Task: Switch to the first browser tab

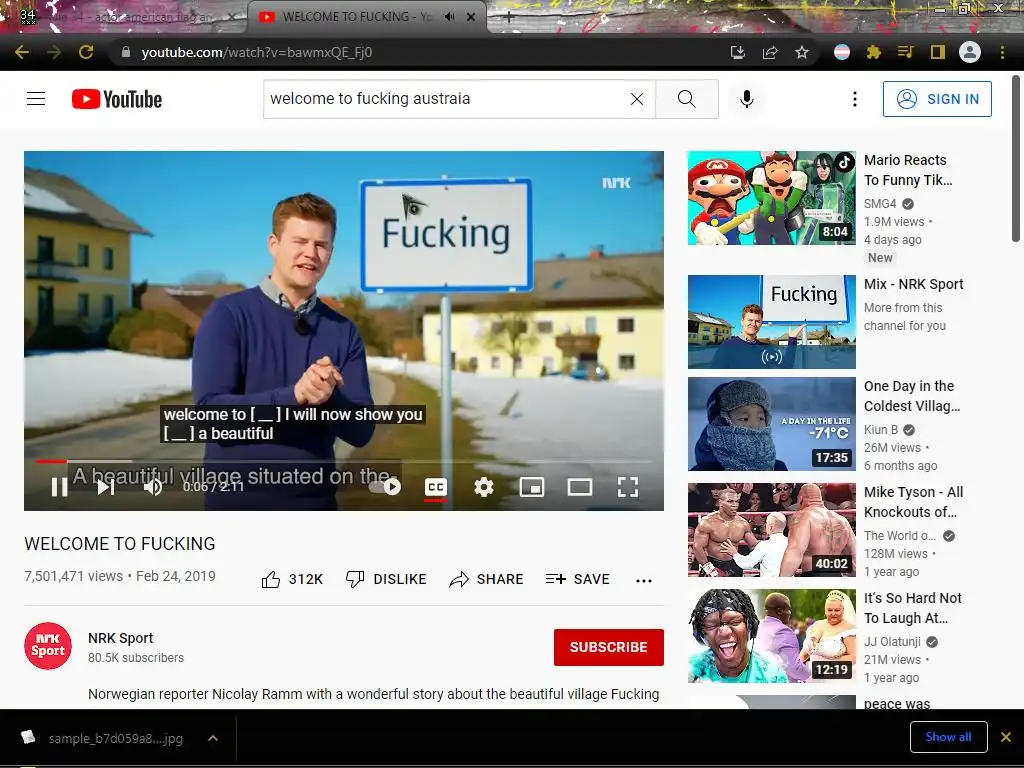Action: pyautogui.click(x=124, y=17)
